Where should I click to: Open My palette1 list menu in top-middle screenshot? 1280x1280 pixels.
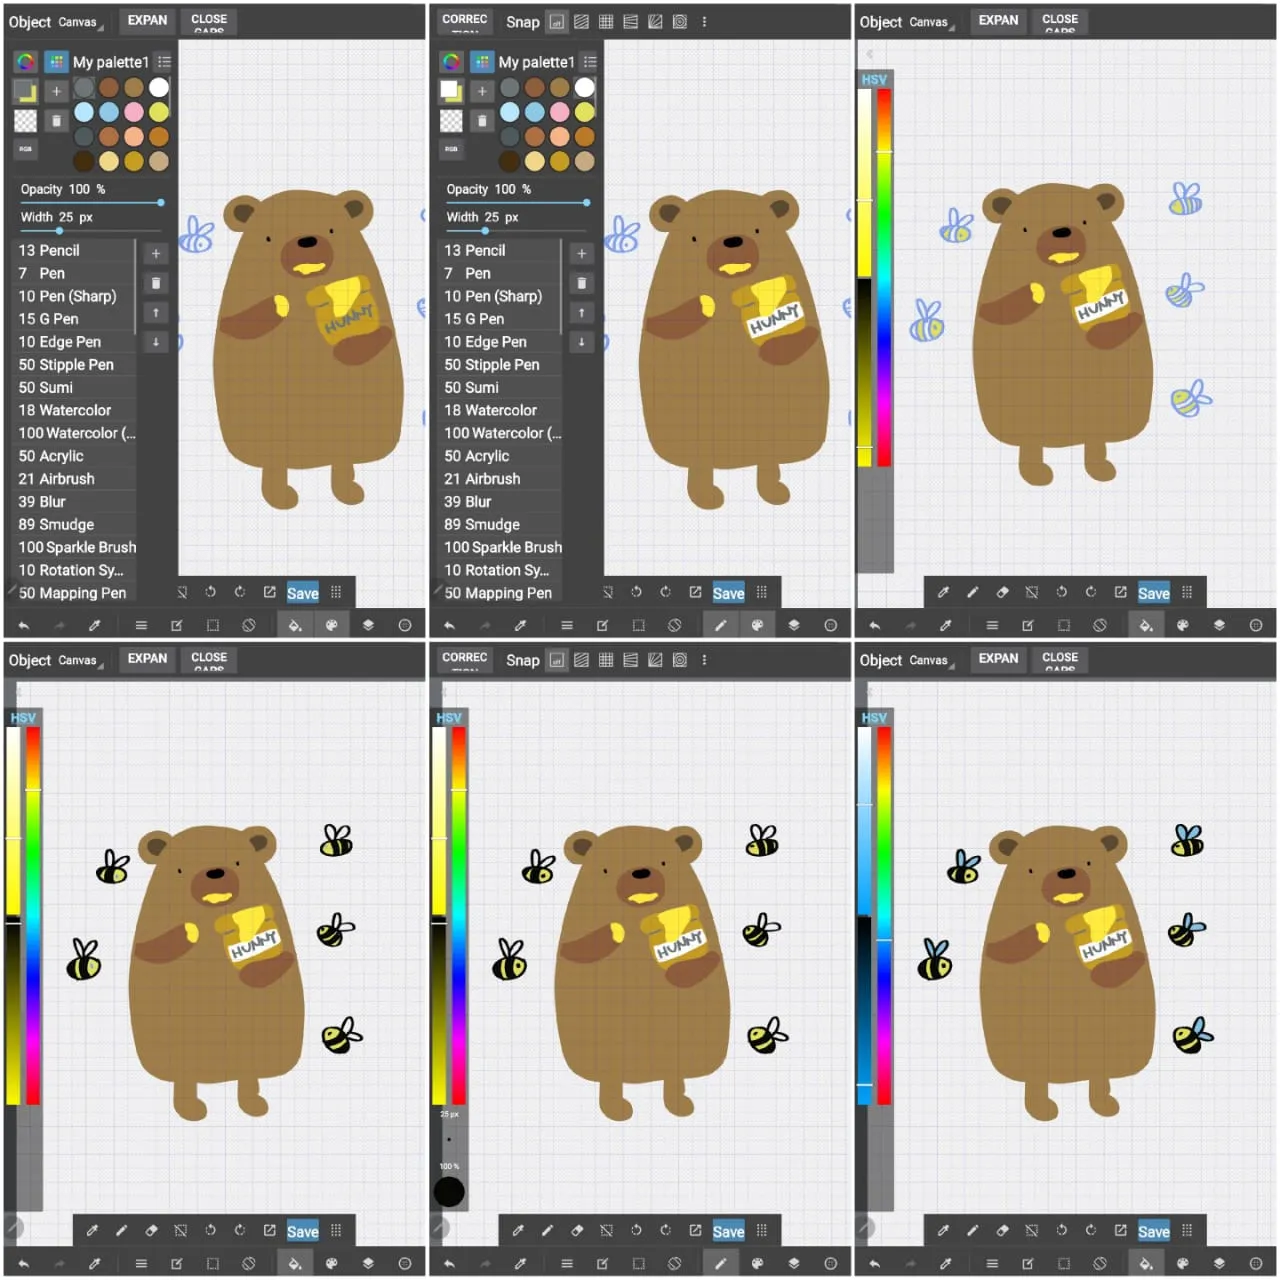click(590, 61)
